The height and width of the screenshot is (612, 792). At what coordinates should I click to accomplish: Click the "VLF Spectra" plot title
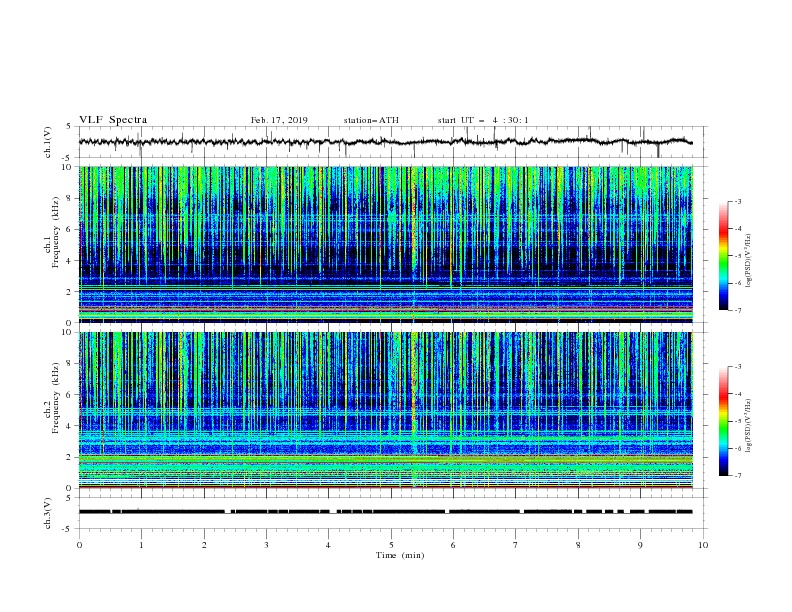pos(113,120)
